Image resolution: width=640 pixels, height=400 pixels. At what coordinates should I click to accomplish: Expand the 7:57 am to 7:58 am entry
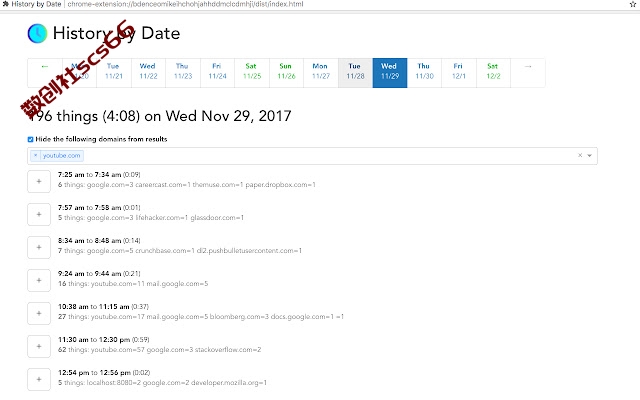[x=39, y=214]
